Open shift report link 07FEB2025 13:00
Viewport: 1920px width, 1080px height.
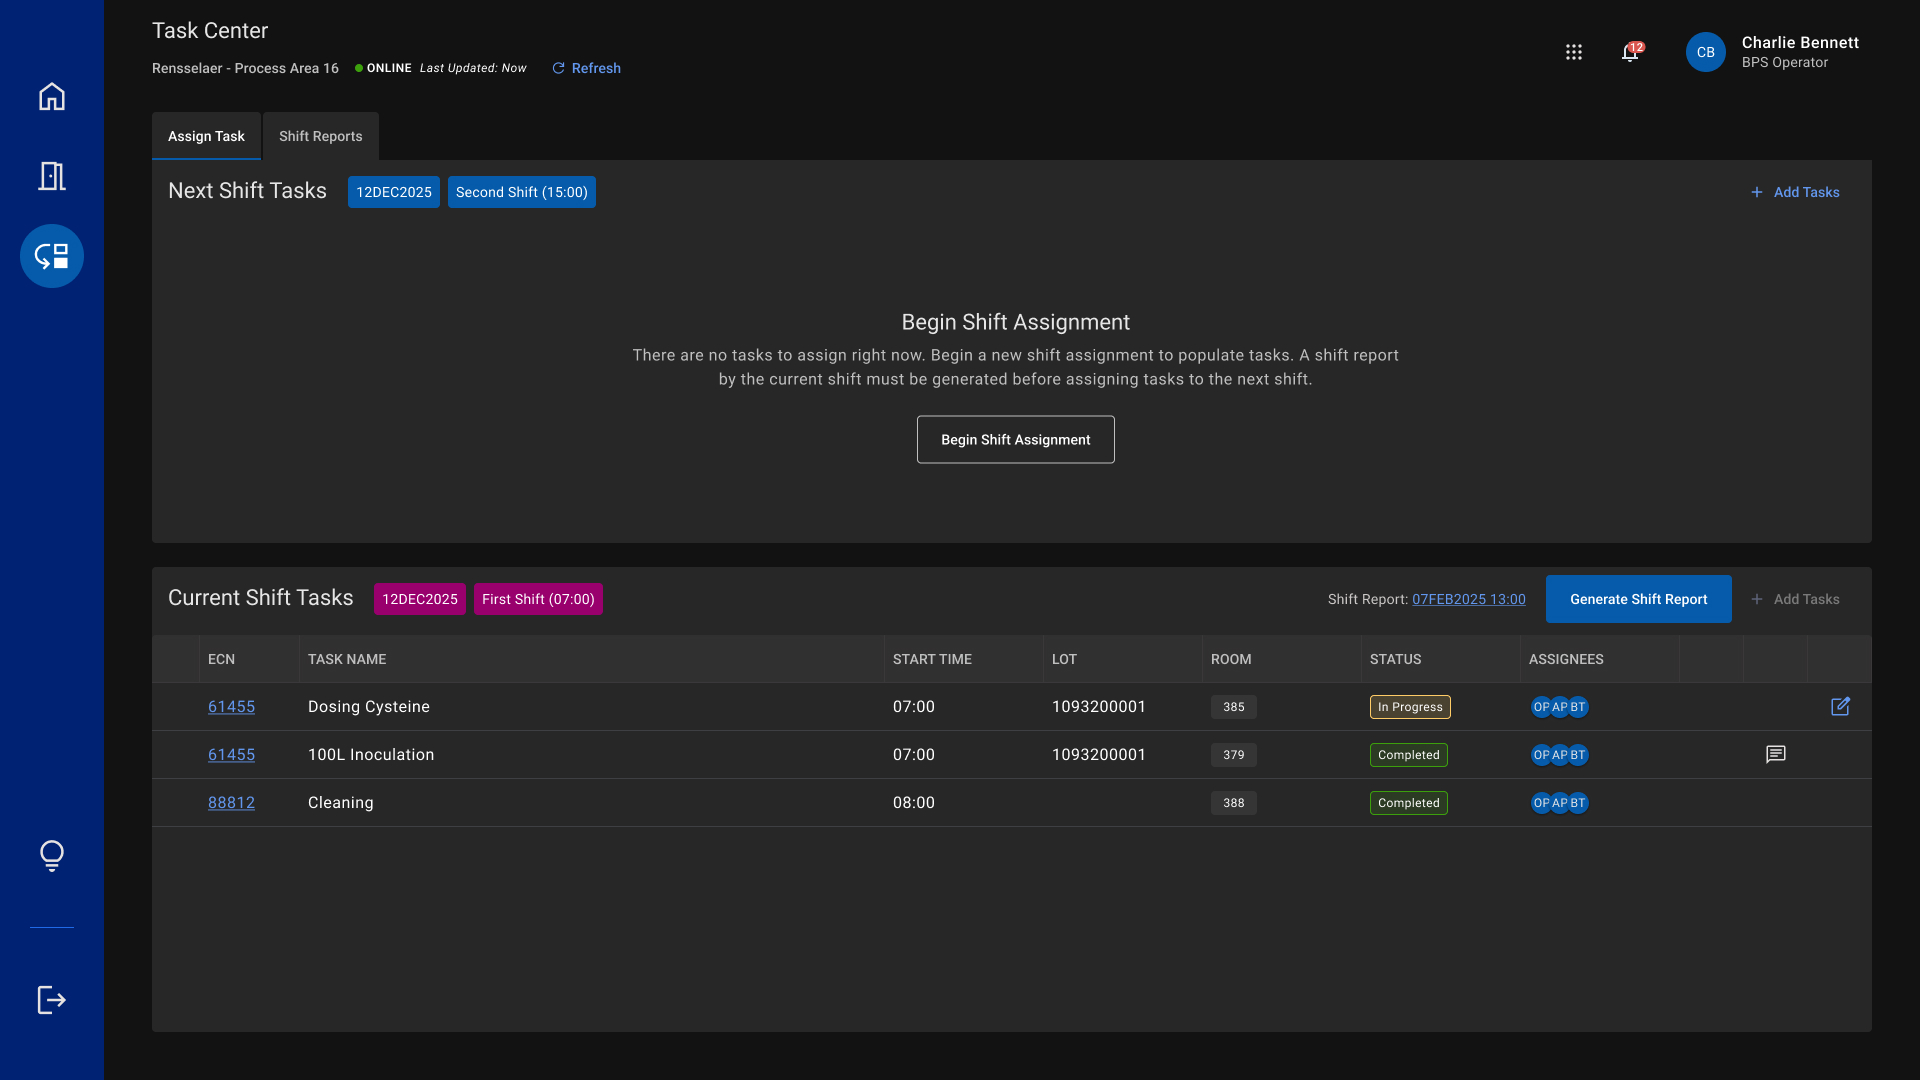1468,599
